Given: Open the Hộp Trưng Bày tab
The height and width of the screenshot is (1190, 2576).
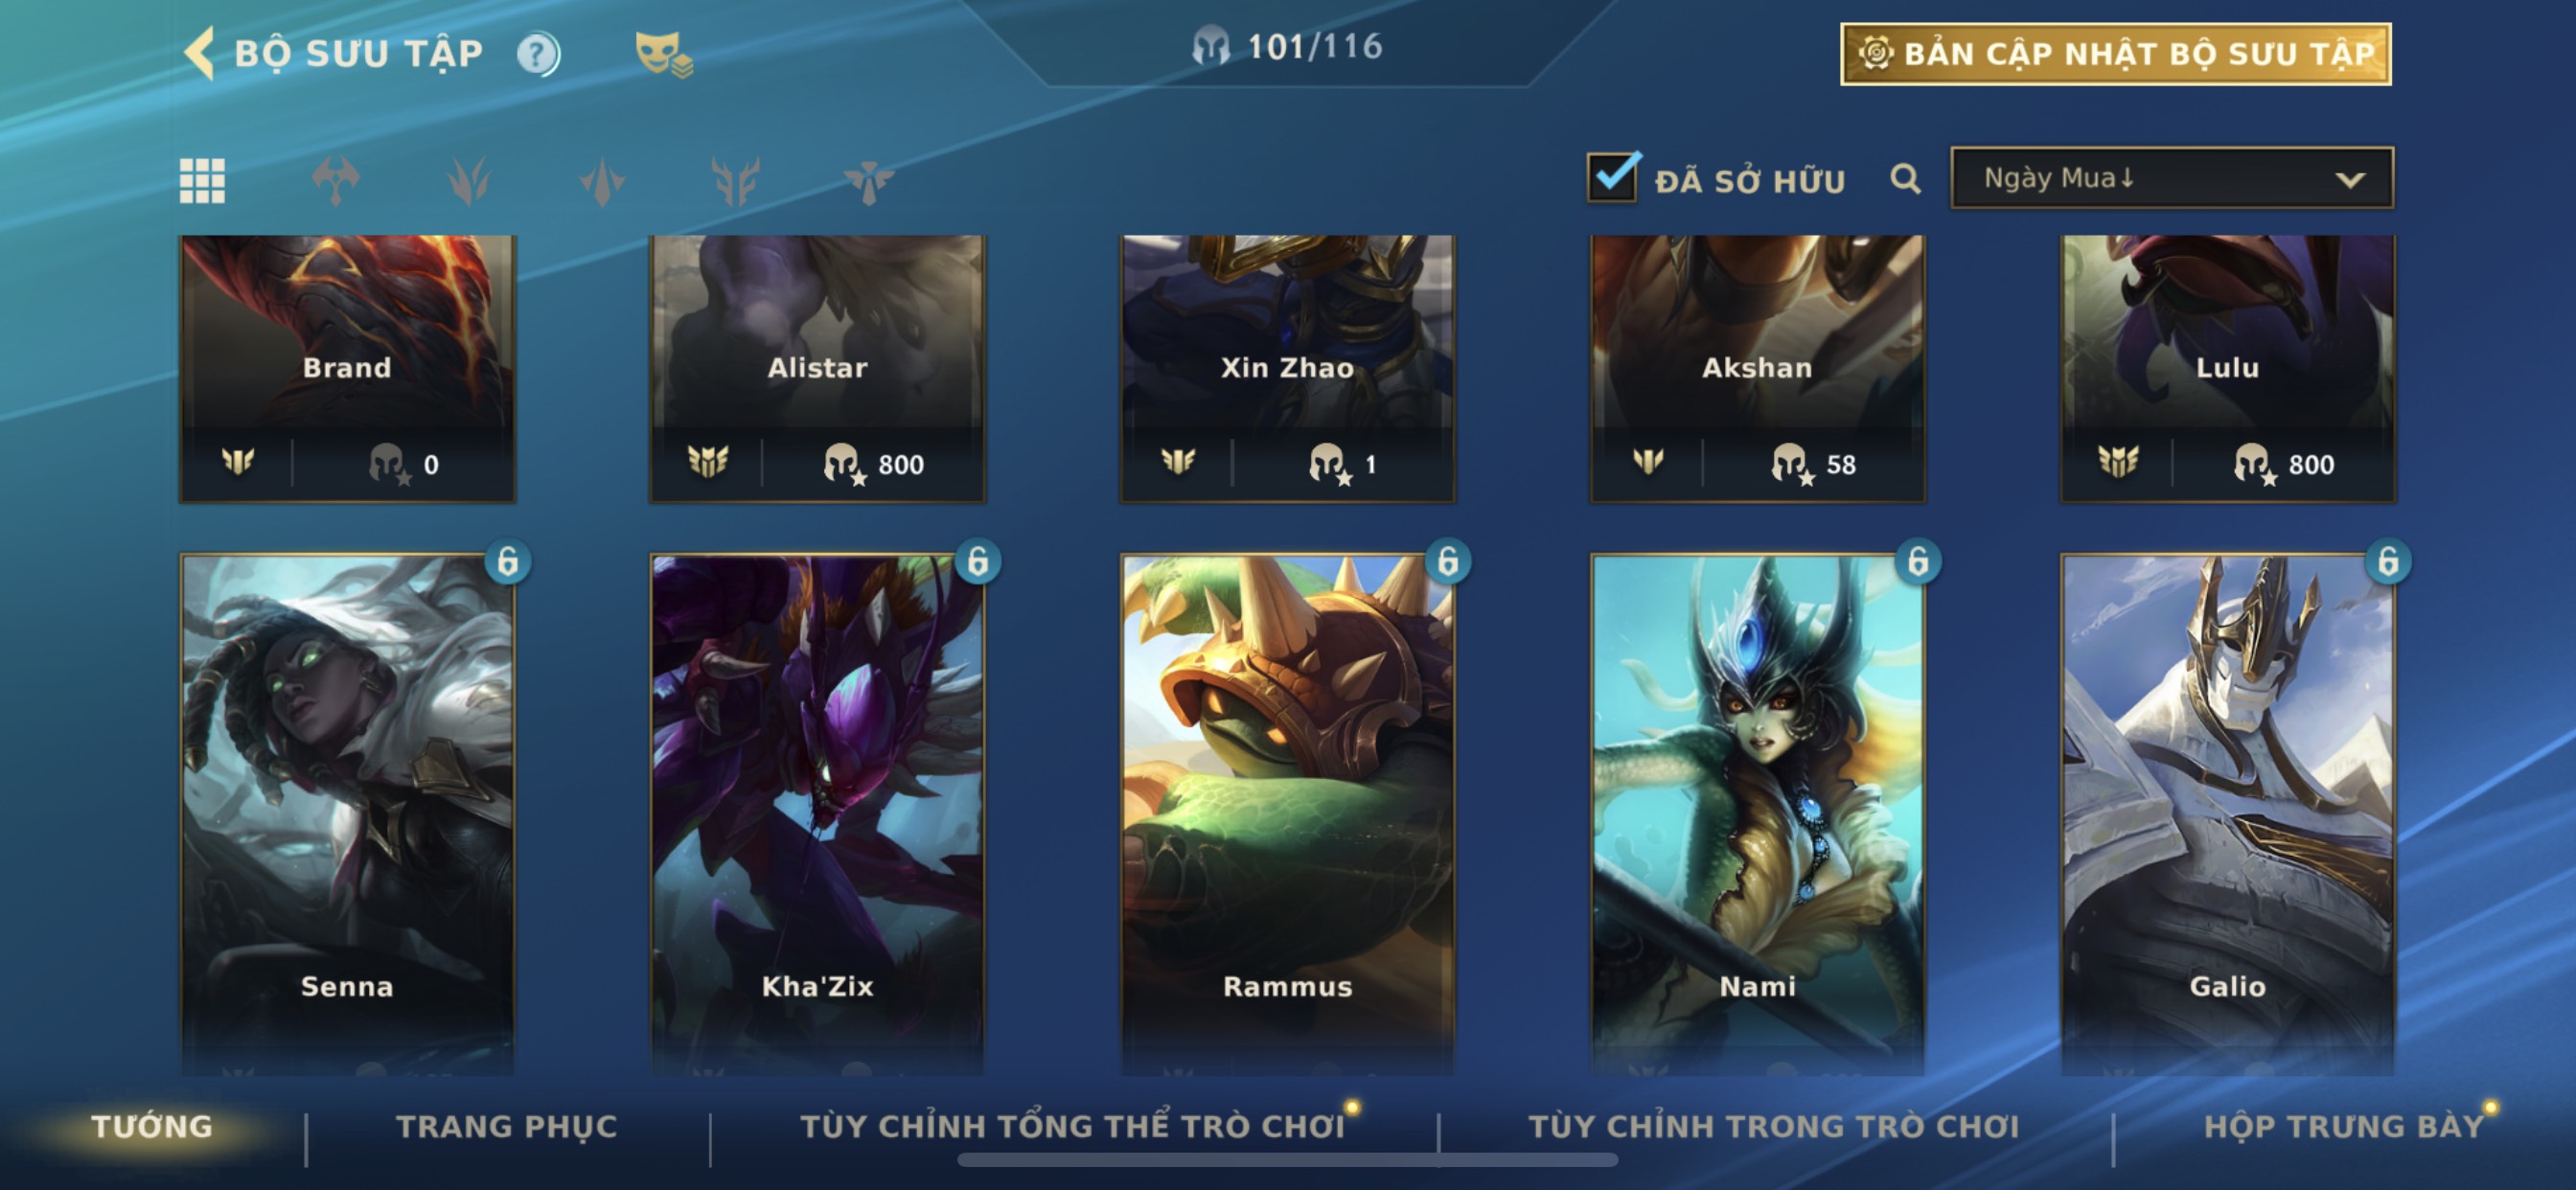Looking at the screenshot, I should click(x=2344, y=1126).
